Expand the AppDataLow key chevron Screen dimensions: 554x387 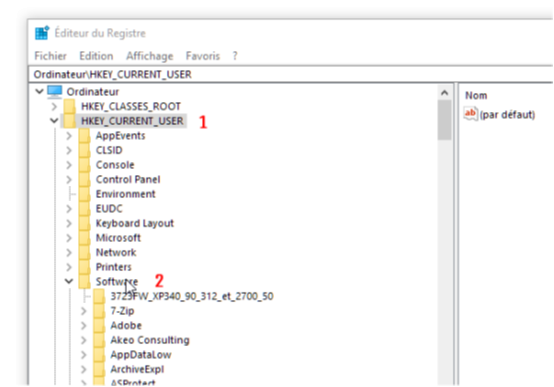pos(83,354)
